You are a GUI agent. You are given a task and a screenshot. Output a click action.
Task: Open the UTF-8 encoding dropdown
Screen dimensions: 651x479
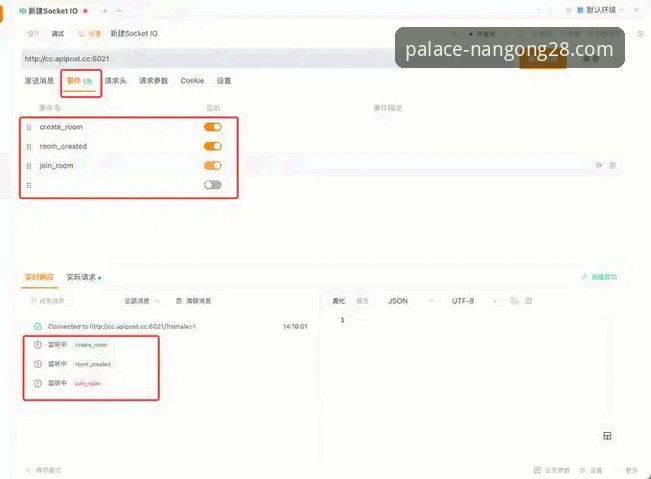tap(474, 301)
